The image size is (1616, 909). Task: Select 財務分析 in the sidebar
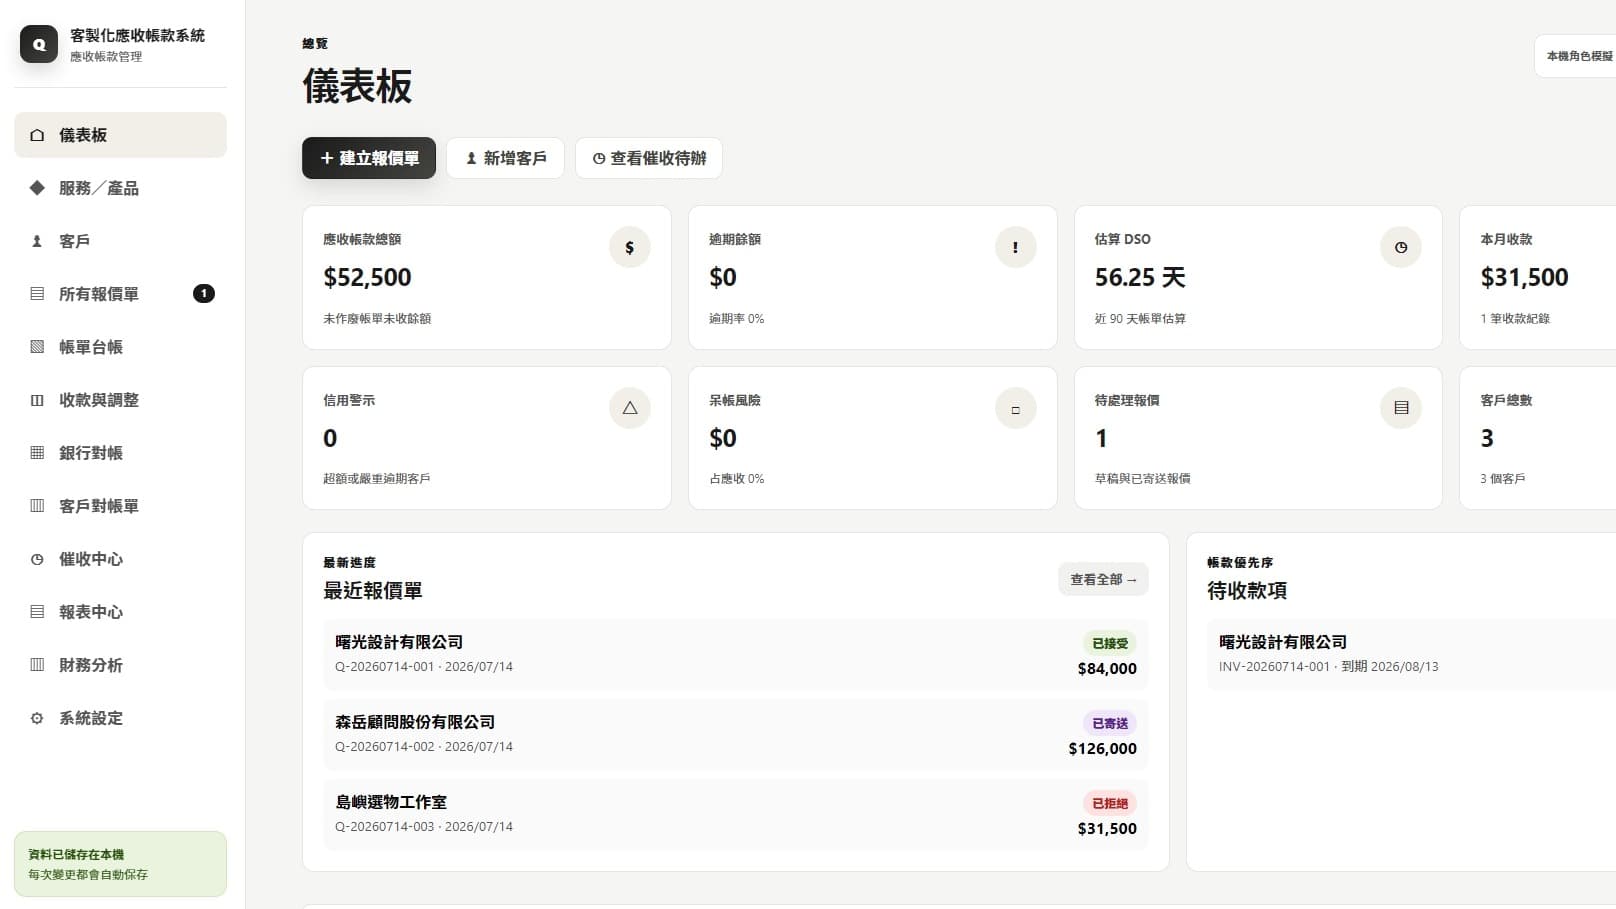pyautogui.click(x=120, y=665)
